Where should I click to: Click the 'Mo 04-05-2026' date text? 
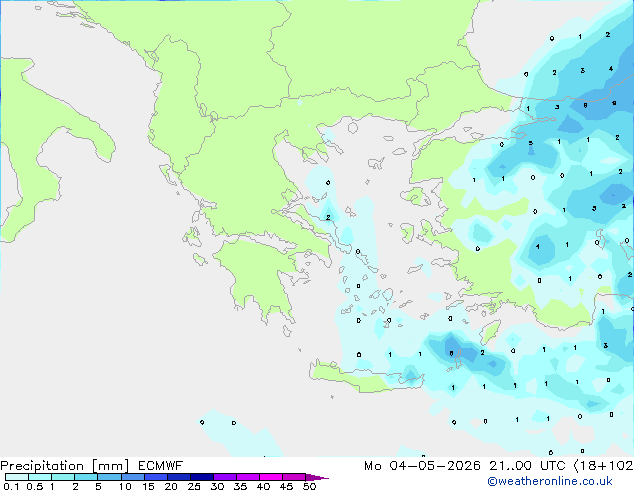point(423,466)
